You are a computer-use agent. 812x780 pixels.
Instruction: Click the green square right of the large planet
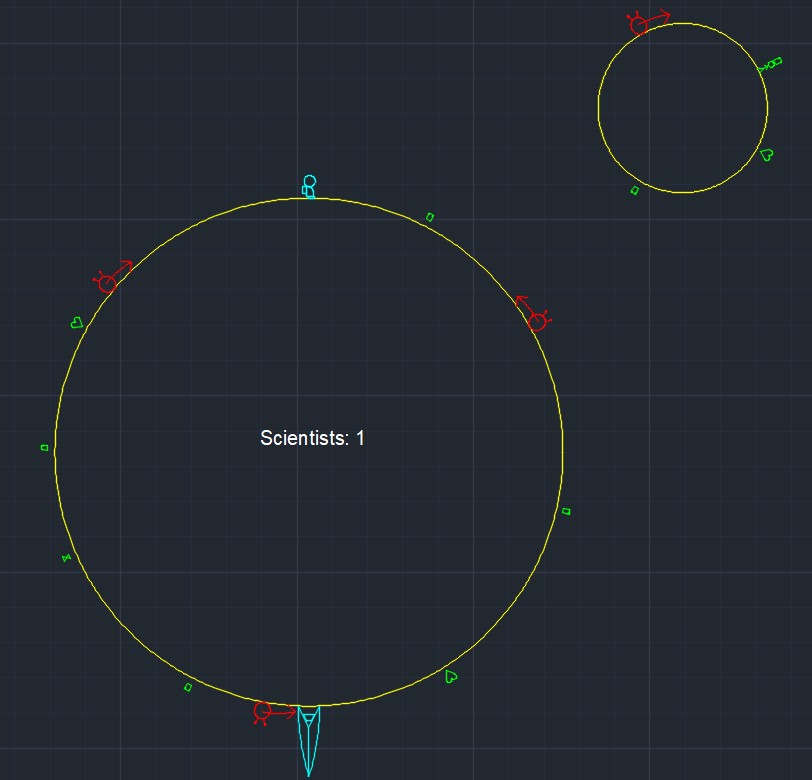(566, 511)
